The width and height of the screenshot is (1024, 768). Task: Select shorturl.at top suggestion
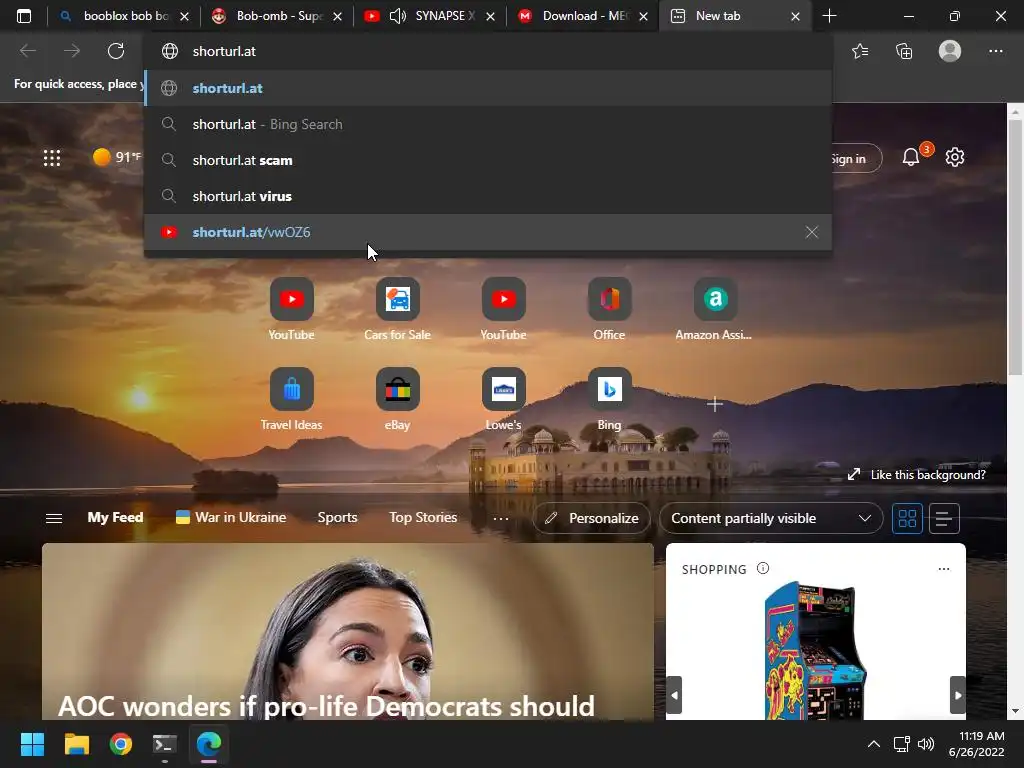tap(487, 88)
